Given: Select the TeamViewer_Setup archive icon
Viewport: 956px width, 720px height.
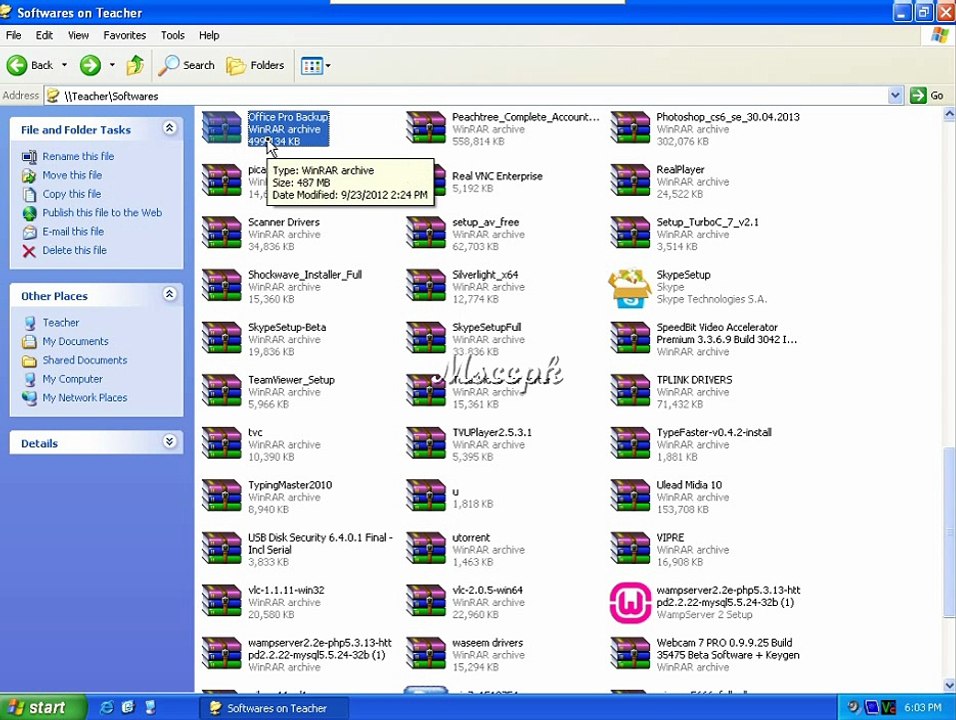Looking at the screenshot, I should [222, 390].
